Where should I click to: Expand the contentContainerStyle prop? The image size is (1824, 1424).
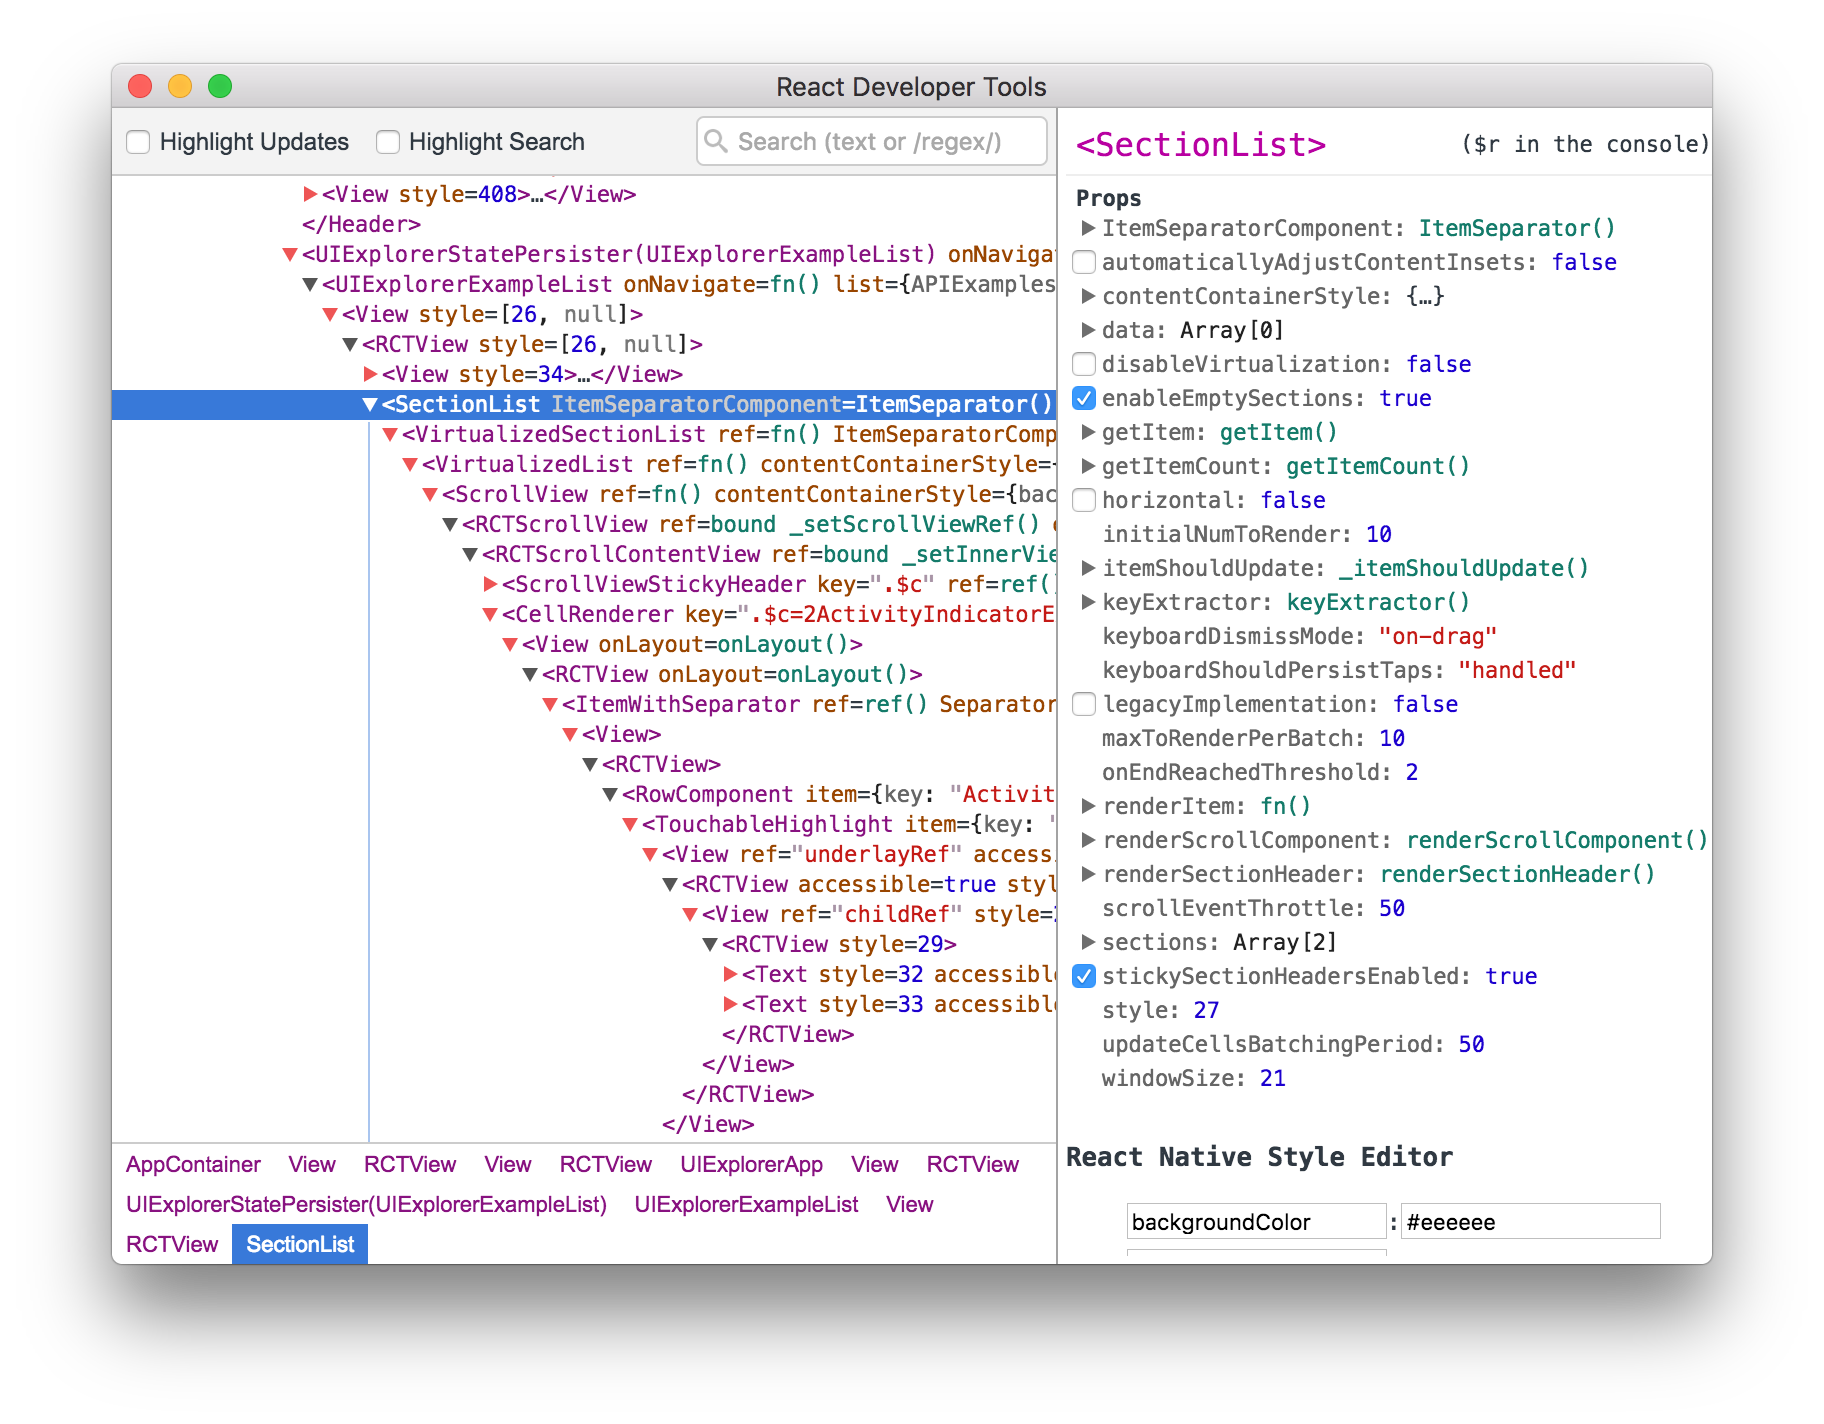[x=1087, y=296]
